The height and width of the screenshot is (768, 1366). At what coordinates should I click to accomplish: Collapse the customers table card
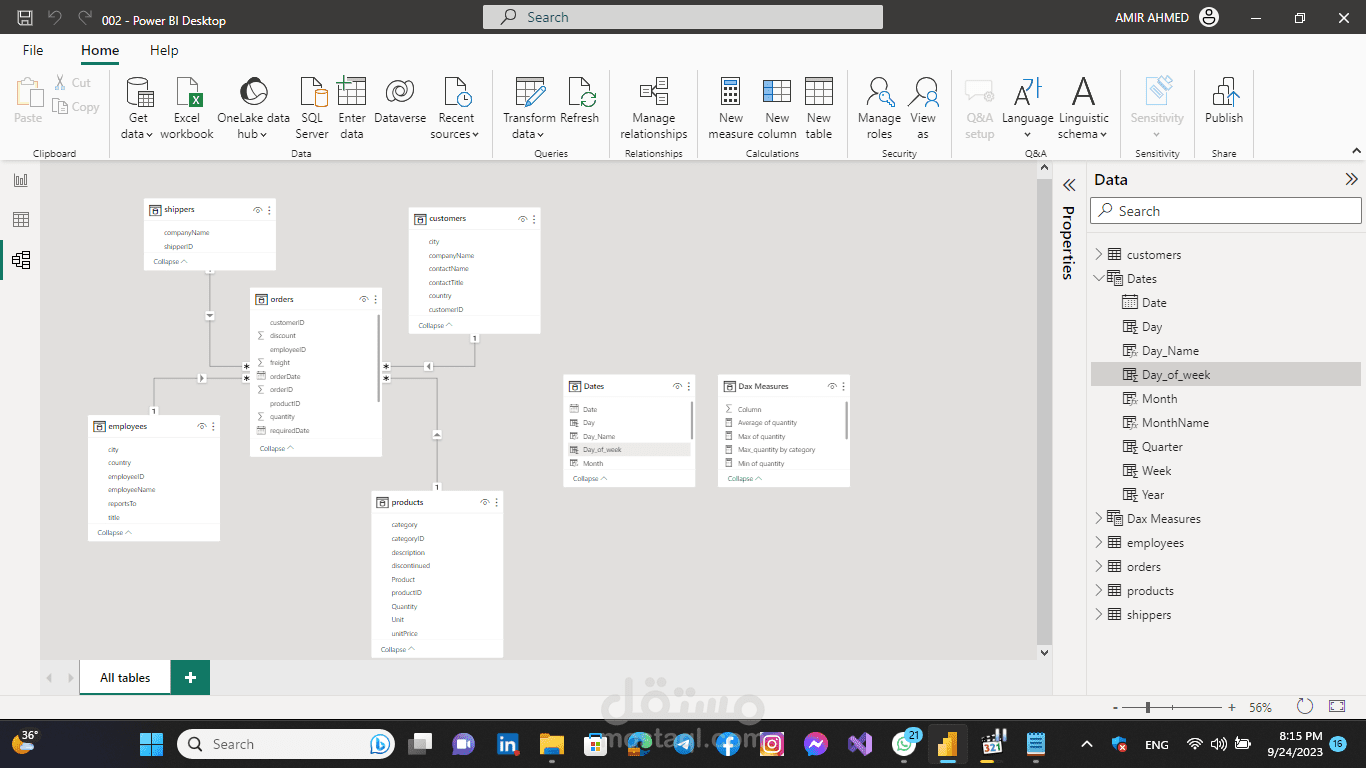(434, 326)
